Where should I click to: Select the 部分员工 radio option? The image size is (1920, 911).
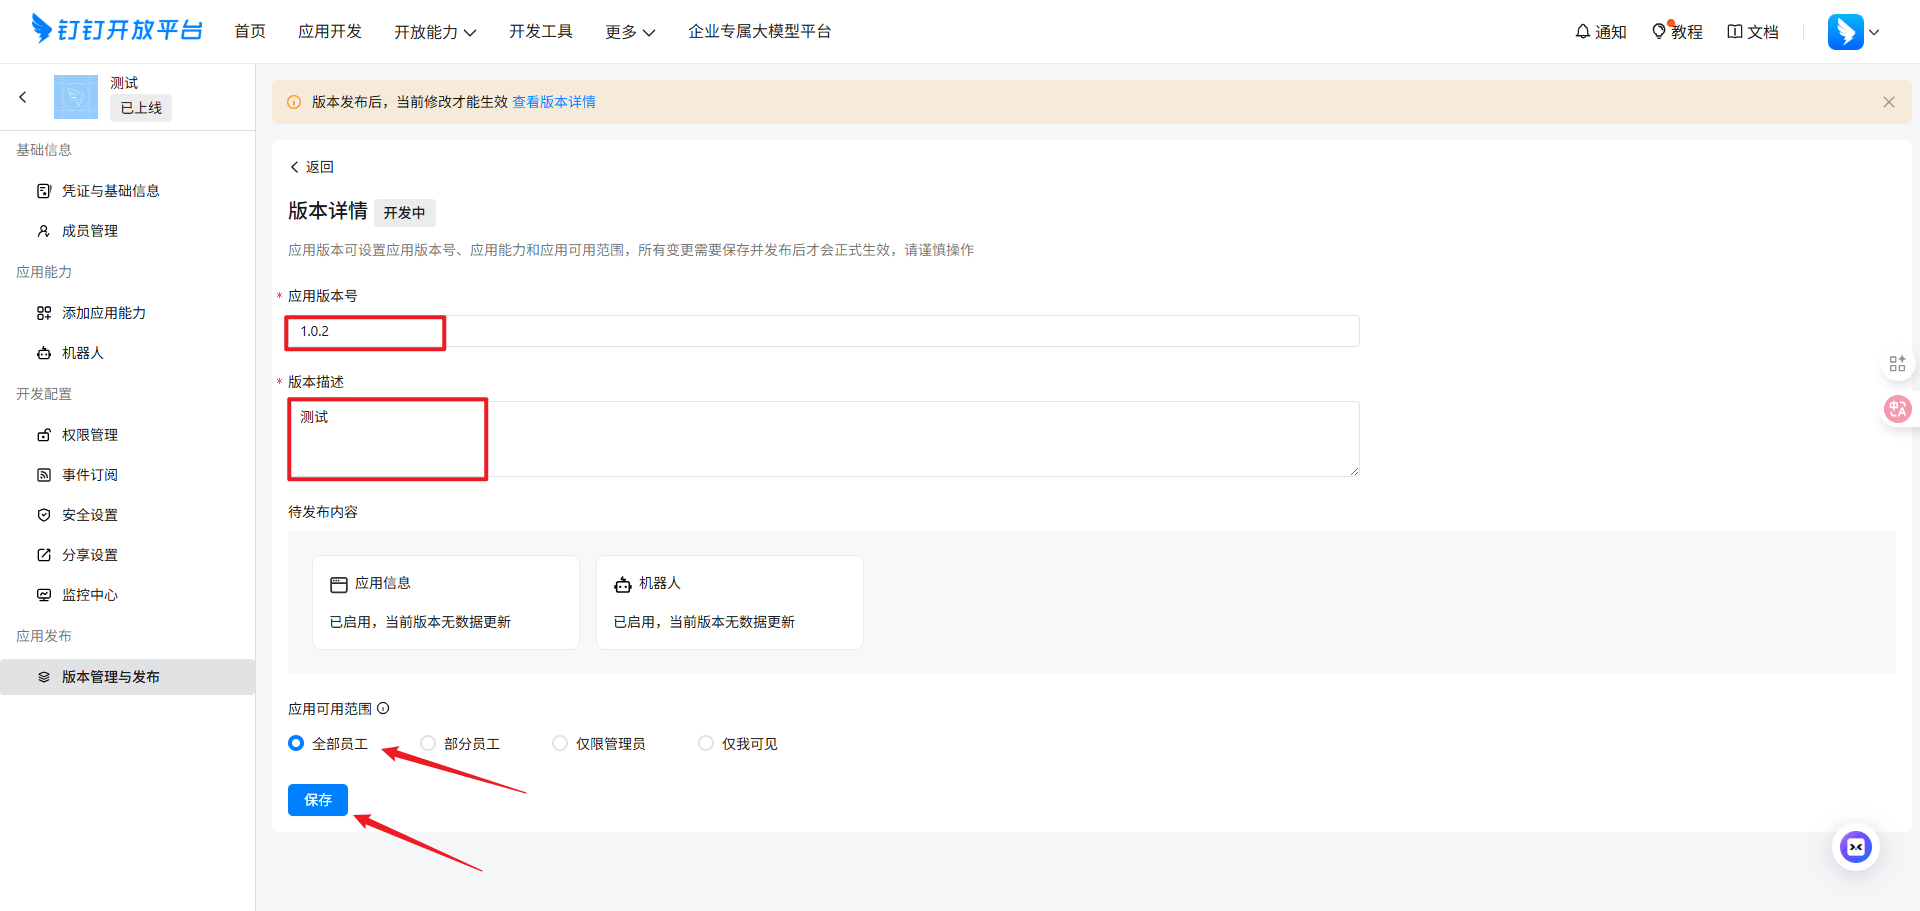click(x=429, y=743)
